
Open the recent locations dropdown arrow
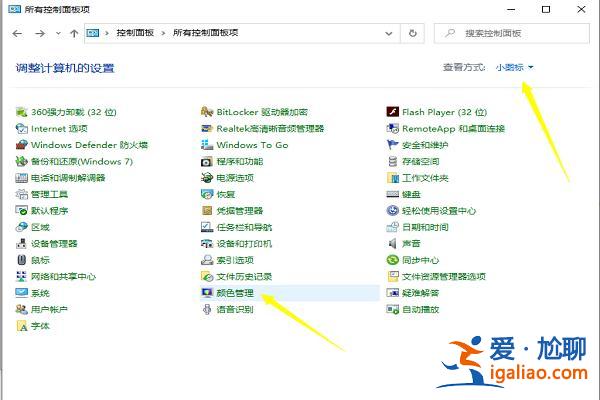coord(58,34)
